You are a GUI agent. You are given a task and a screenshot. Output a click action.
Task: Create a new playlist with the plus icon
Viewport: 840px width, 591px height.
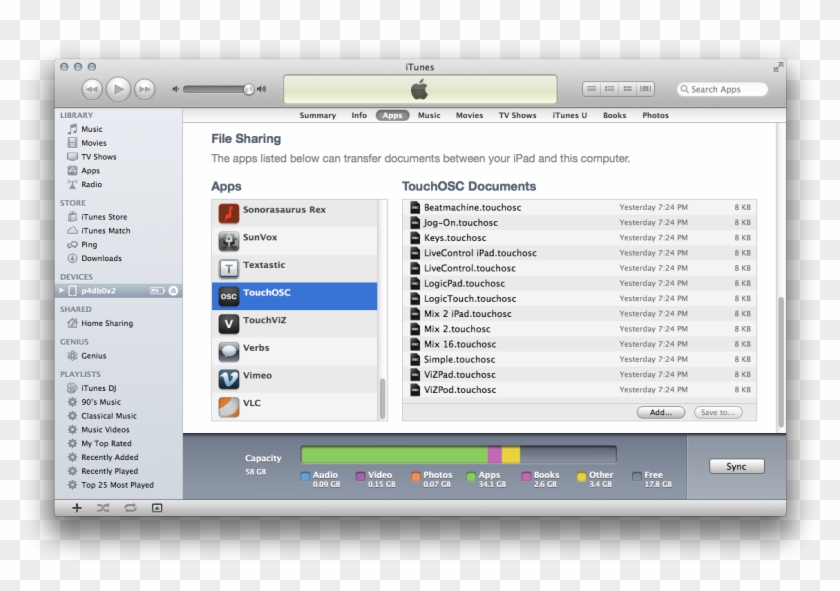click(77, 508)
